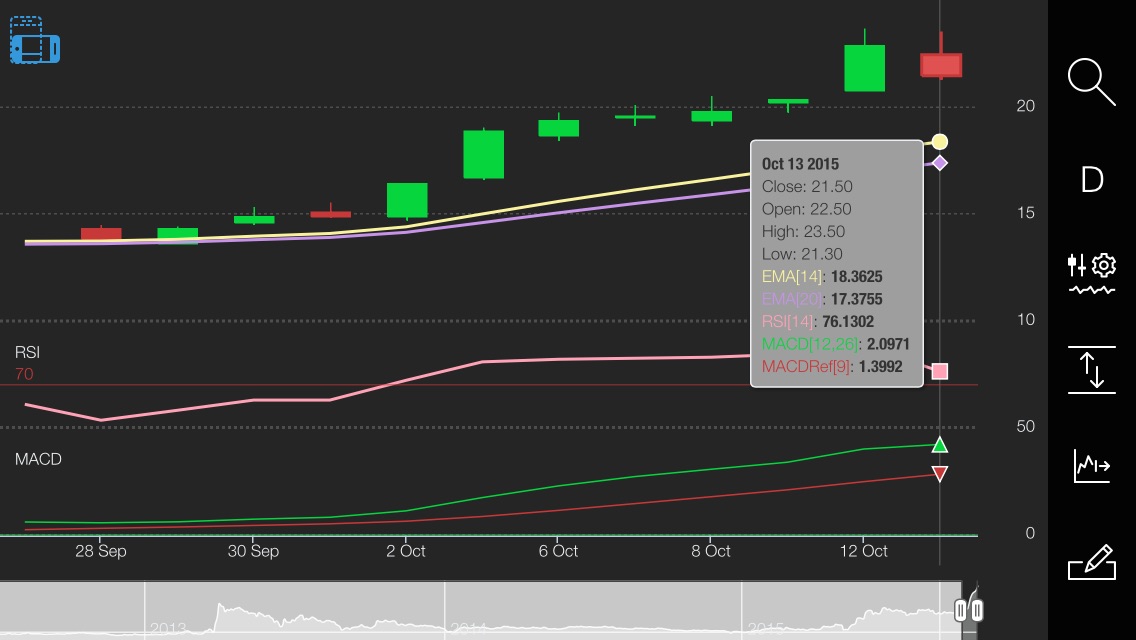1136x640 pixels.
Task: Tap the red MACDRef triangle marker
Action: point(940,474)
